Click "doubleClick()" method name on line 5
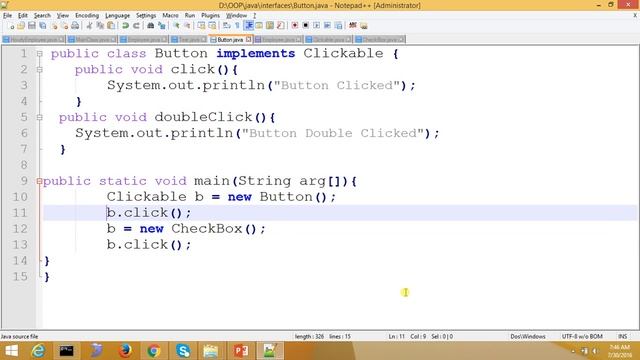 [210, 118]
